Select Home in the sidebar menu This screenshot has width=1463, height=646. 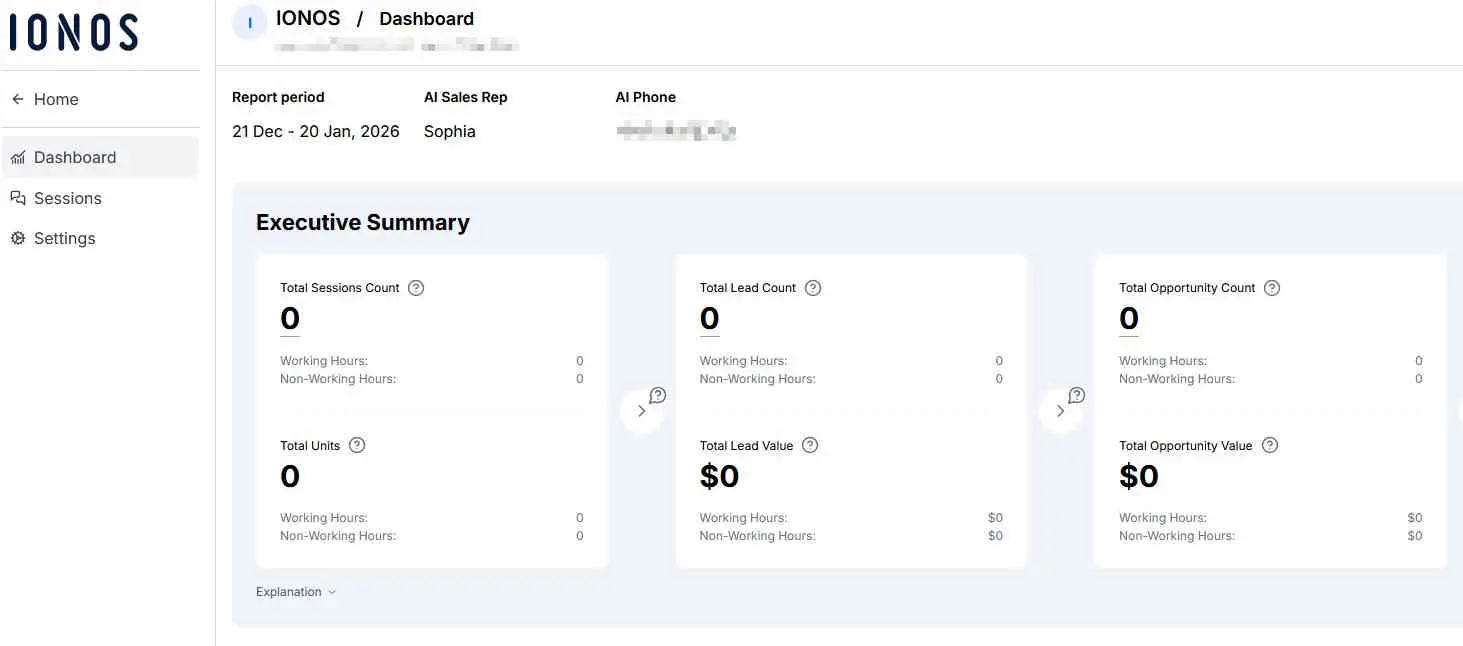55,98
